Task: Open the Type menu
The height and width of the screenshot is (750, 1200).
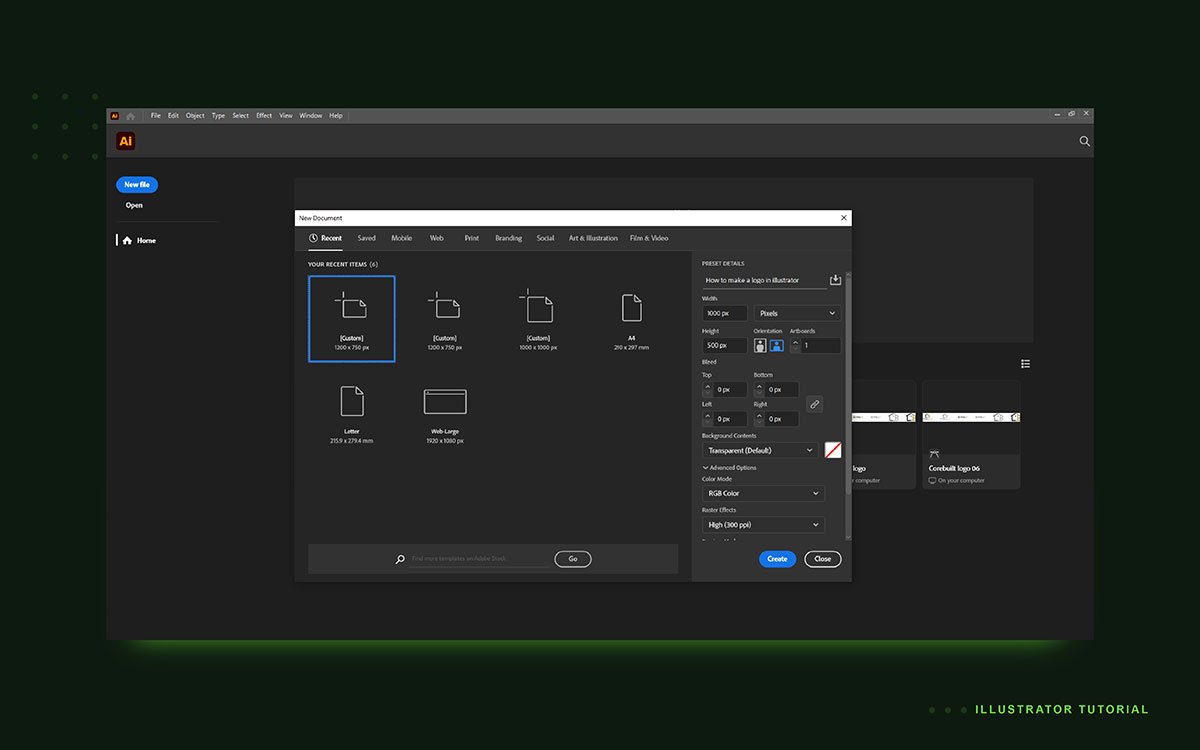Action: [218, 116]
